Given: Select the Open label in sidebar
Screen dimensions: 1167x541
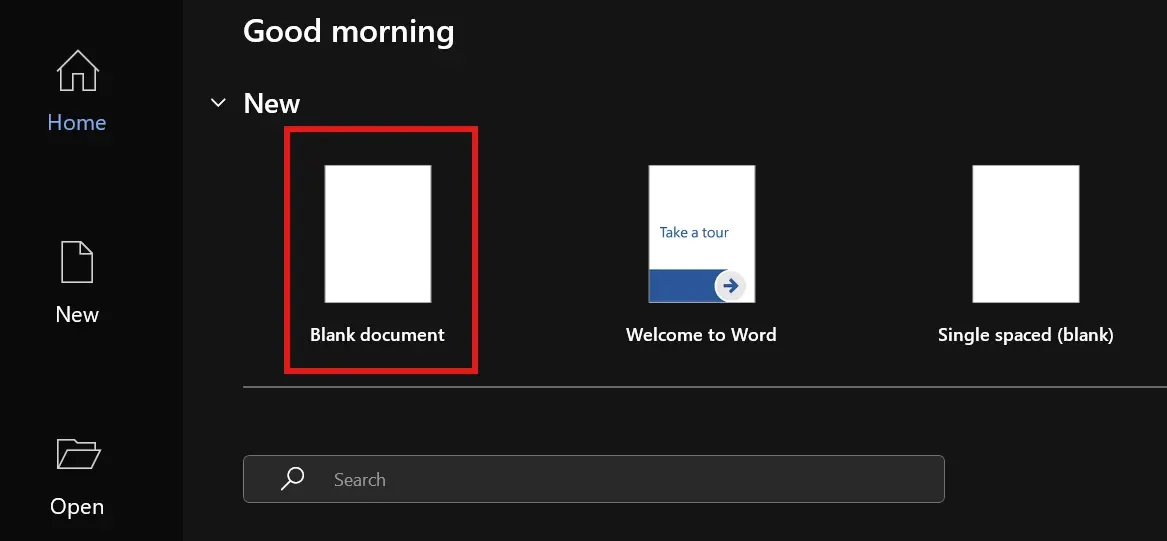Looking at the screenshot, I should tap(77, 507).
